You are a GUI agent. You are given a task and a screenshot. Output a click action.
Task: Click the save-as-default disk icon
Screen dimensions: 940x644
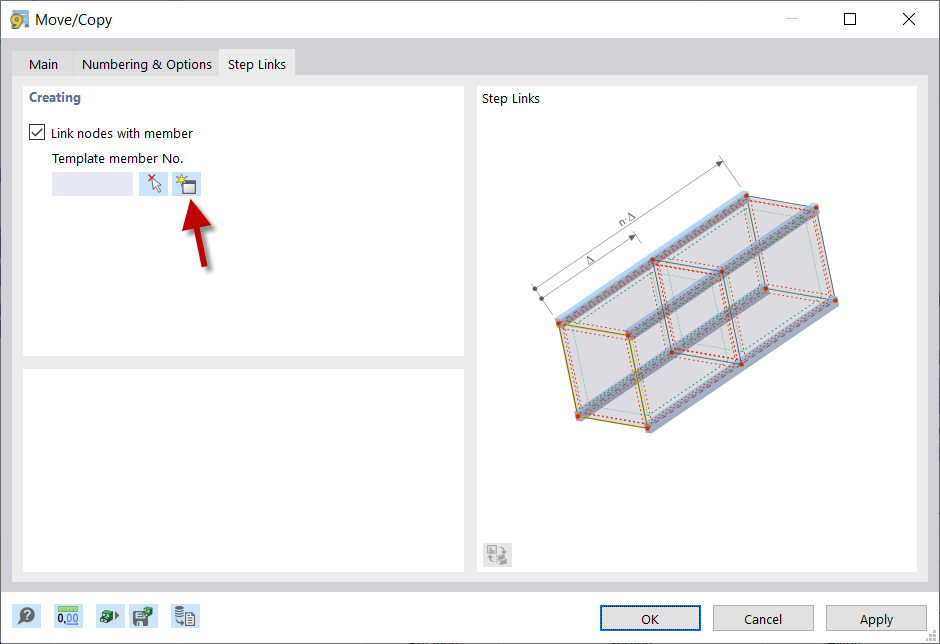point(143,616)
